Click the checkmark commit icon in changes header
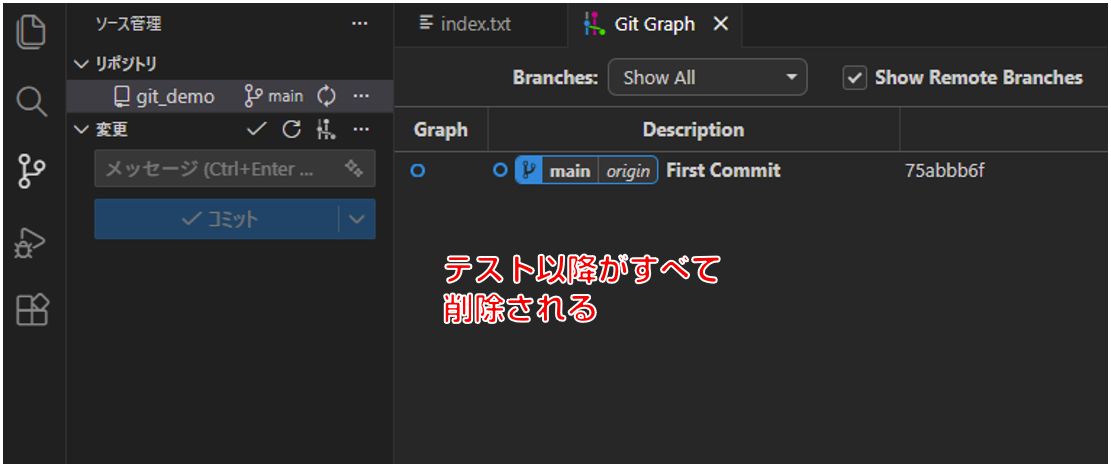This screenshot has width=1111, height=465. pos(257,129)
